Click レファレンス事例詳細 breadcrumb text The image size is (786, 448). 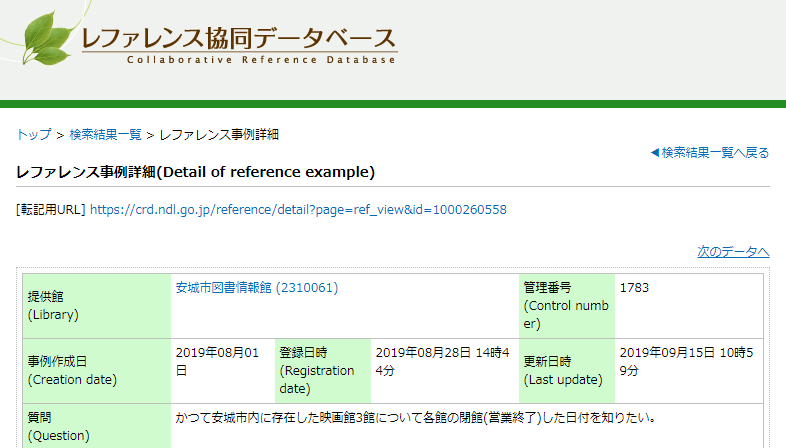click(x=219, y=135)
